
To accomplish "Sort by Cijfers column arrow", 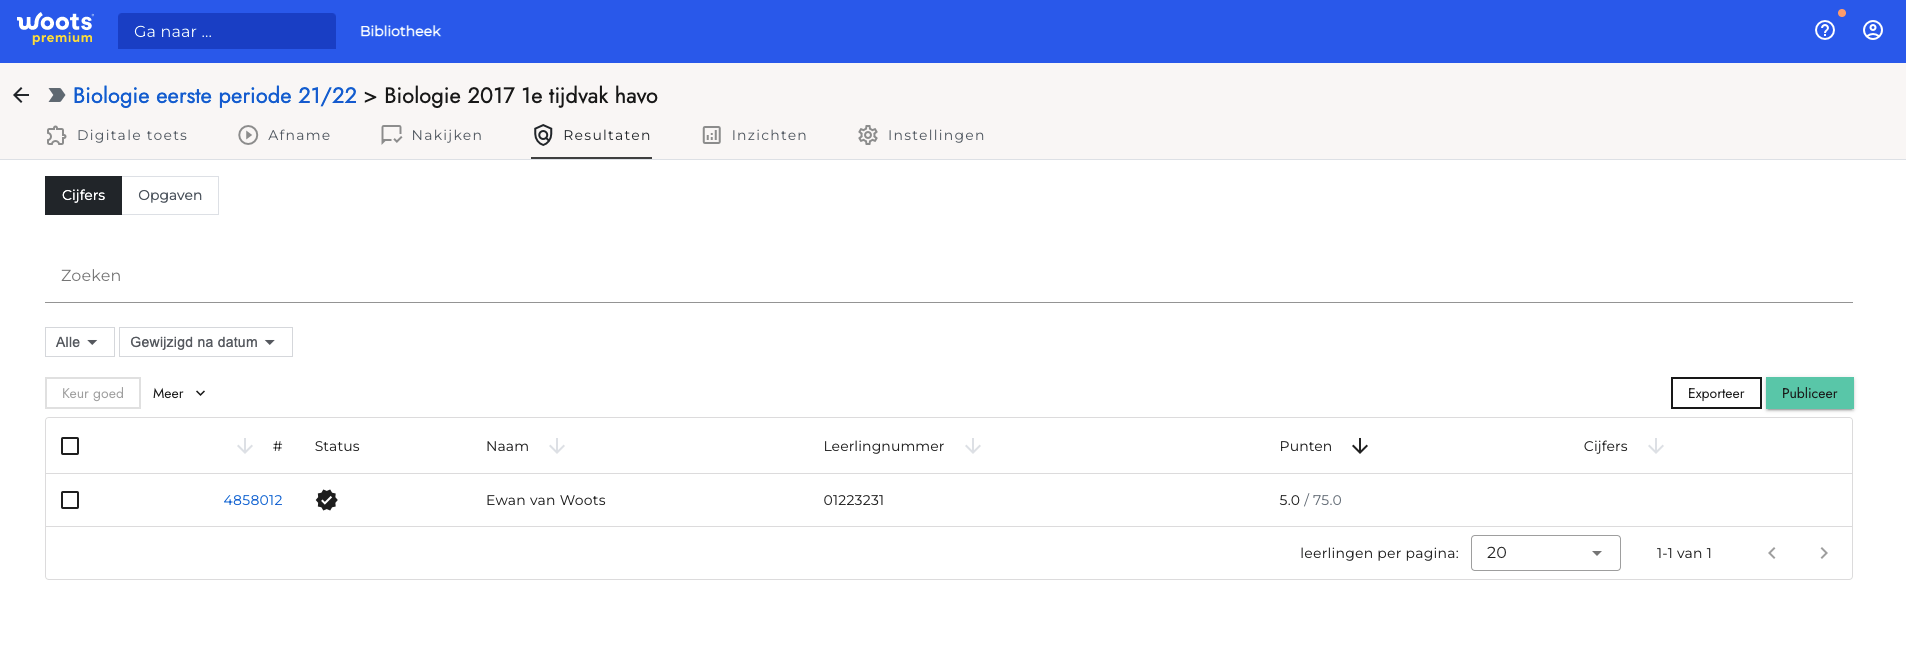I will pos(1656,446).
